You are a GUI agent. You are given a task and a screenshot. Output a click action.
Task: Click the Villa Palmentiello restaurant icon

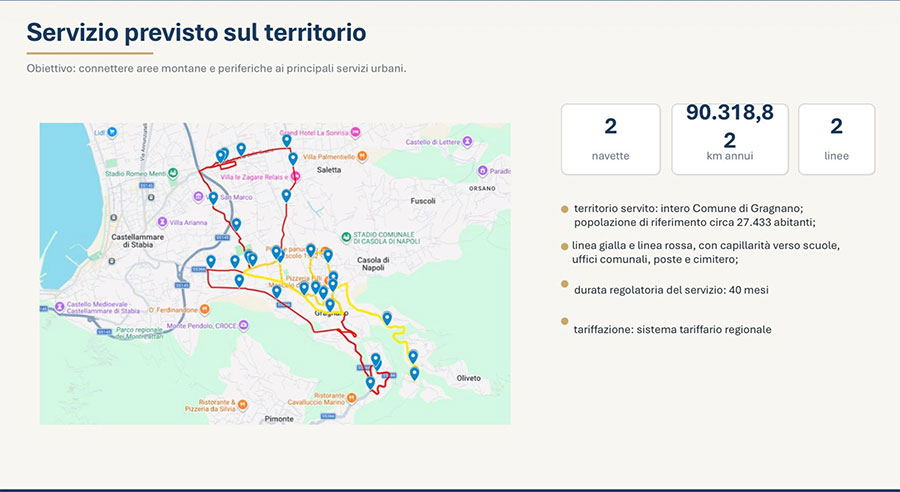click(362, 157)
